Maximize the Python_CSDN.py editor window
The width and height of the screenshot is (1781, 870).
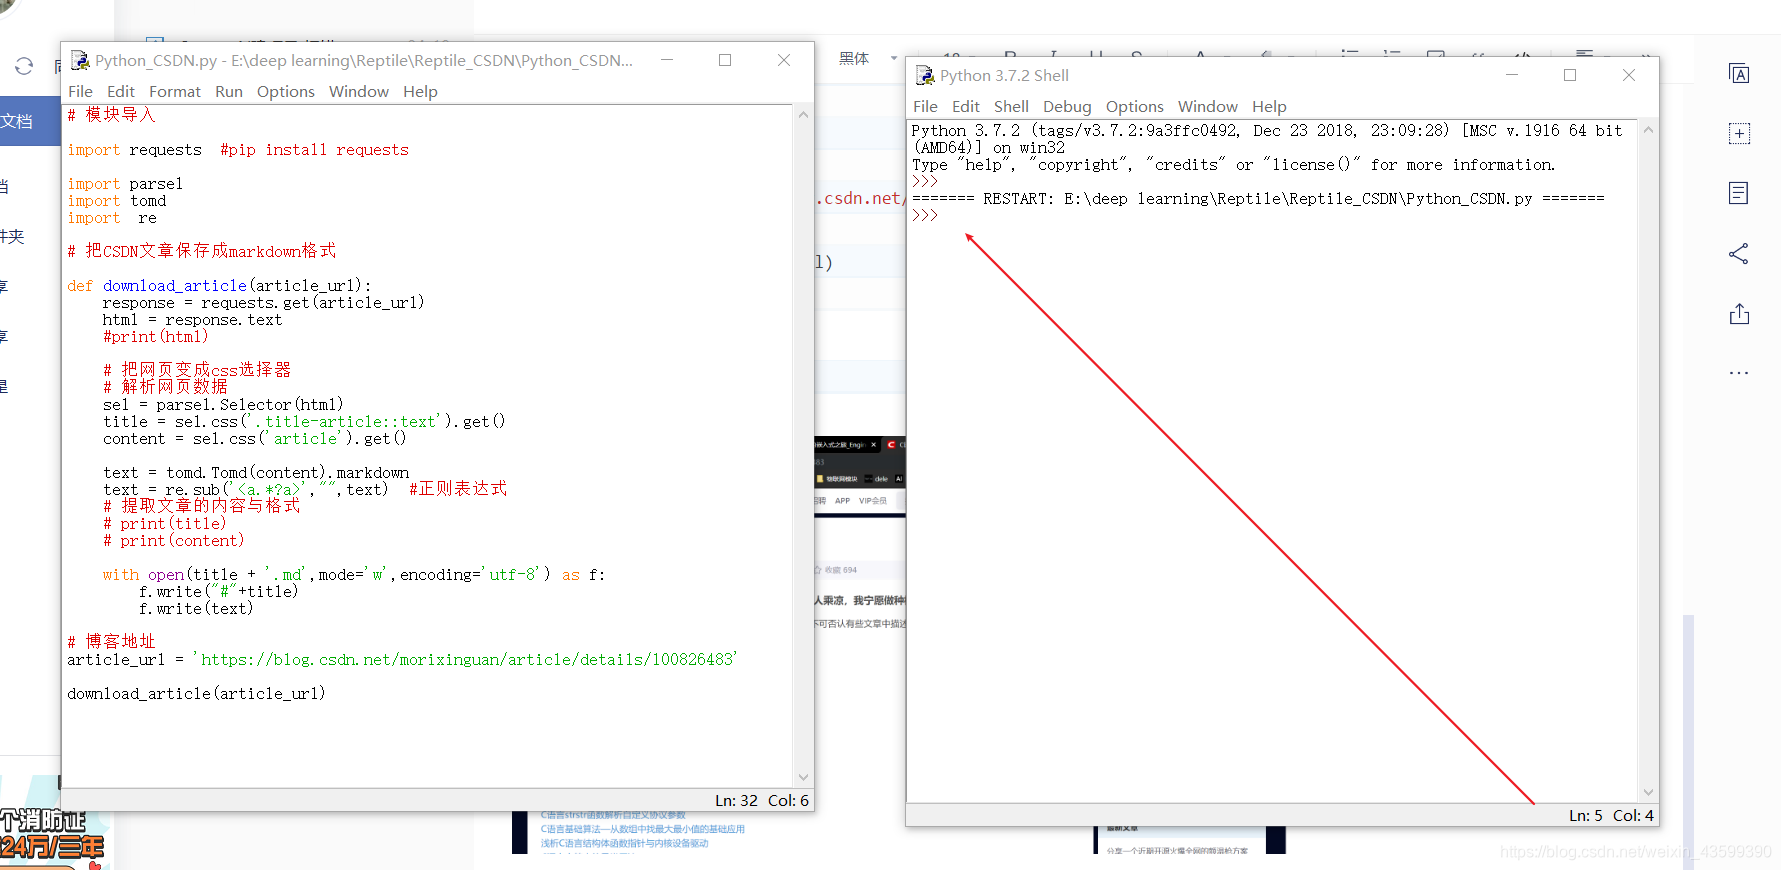click(725, 60)
